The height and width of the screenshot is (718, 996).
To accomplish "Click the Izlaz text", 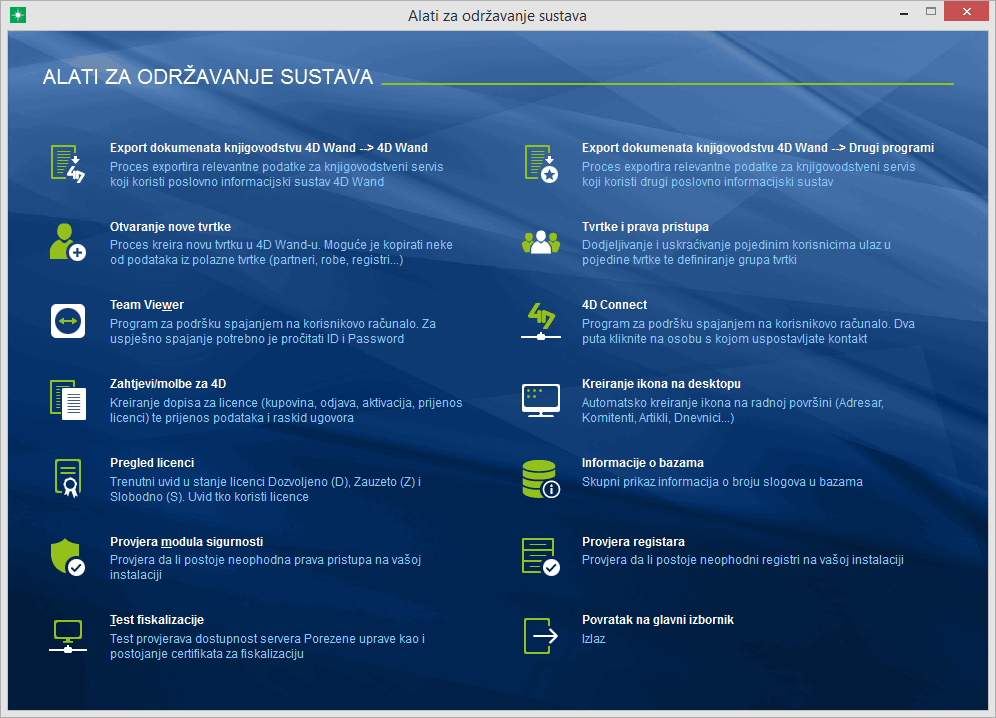I will [594, 639].
